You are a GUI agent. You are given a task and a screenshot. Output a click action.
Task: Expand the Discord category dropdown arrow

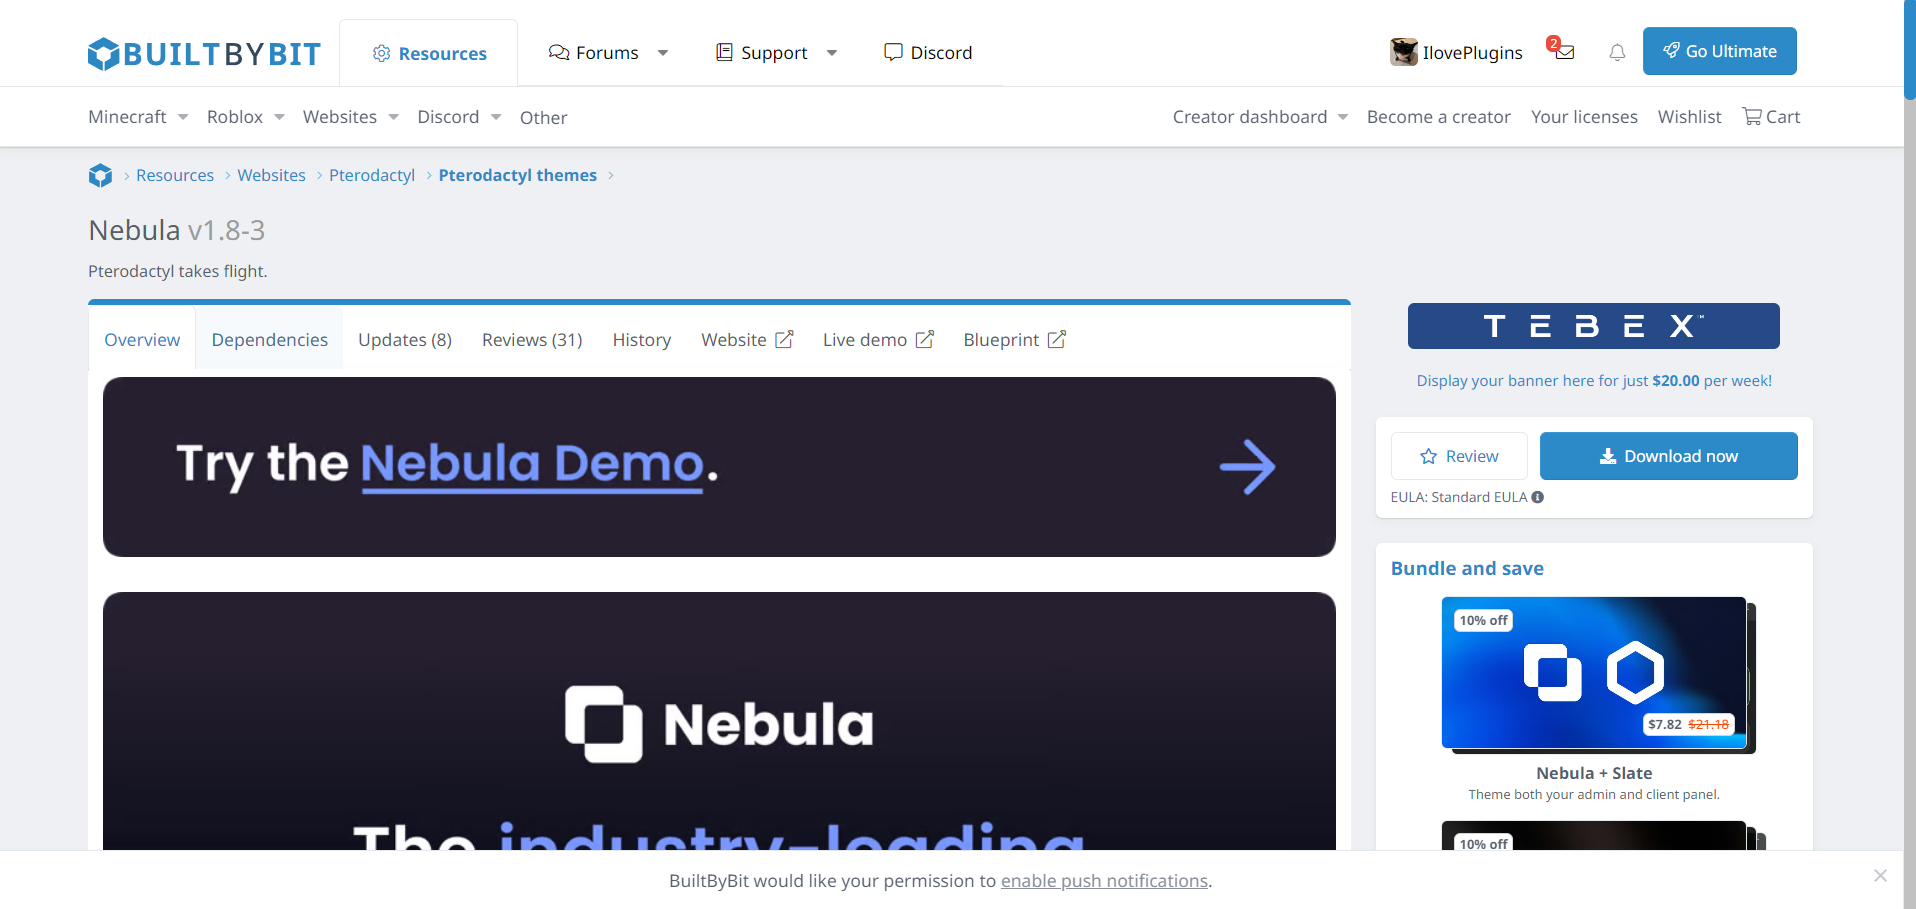click(x=496, y=117)
